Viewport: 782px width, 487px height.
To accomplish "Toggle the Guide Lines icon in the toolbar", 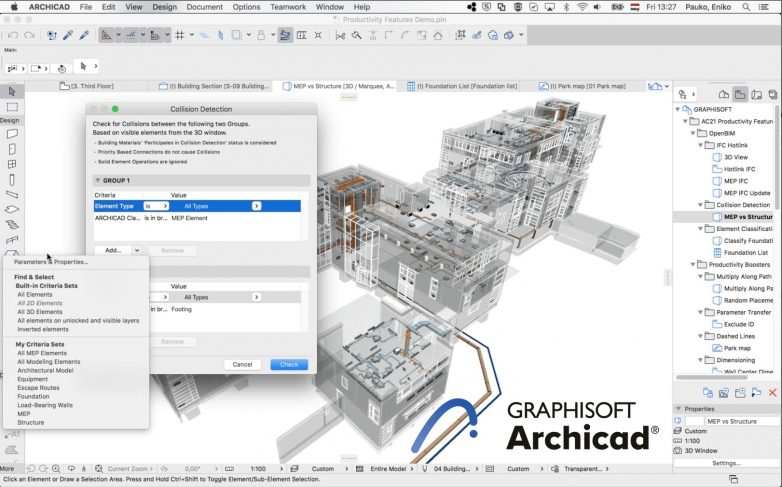I will [106, 35].
